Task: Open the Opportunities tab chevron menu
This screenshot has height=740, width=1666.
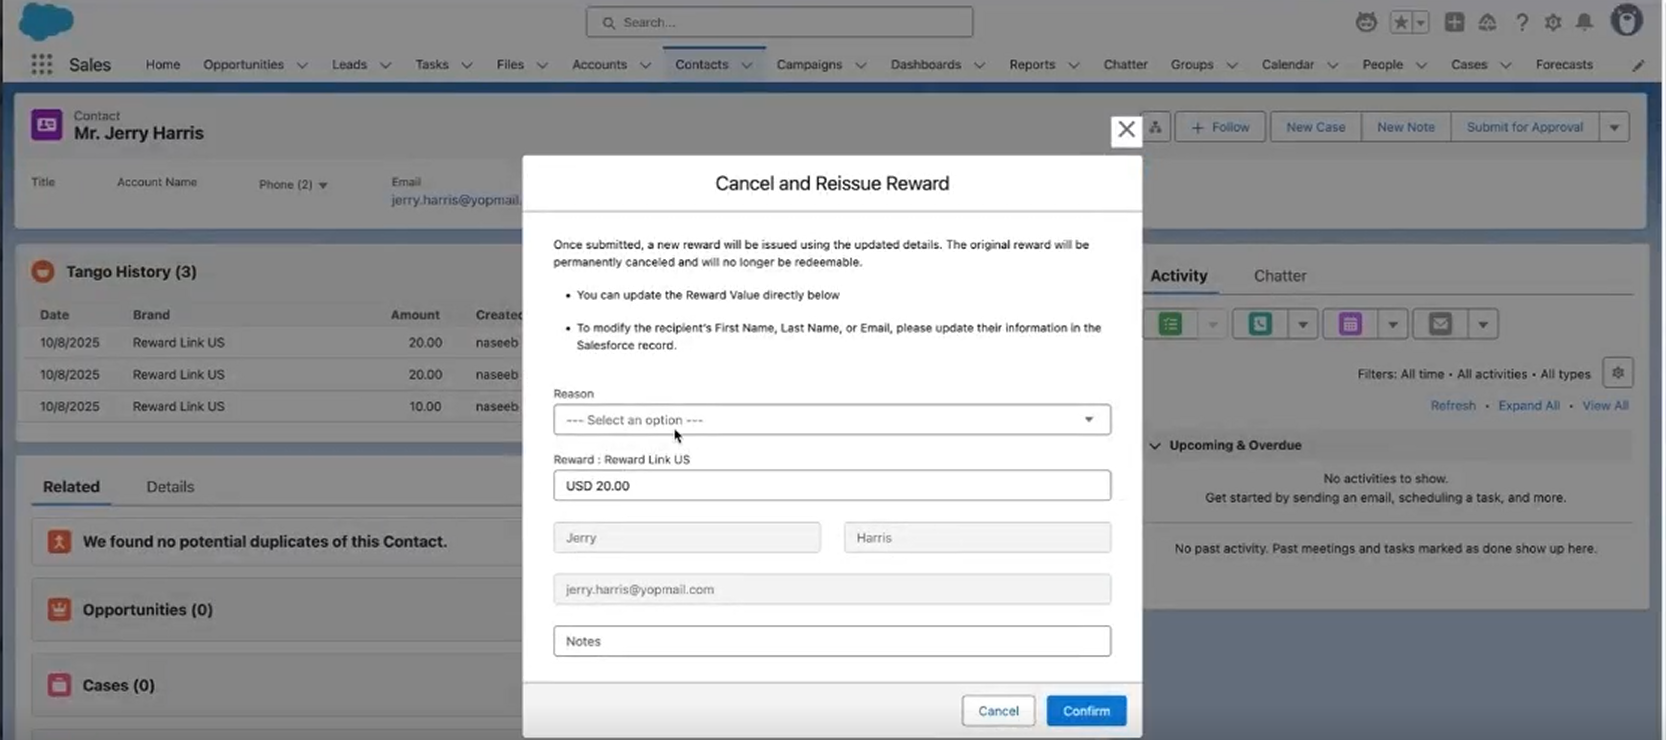Action: click(x=302, y=65)
